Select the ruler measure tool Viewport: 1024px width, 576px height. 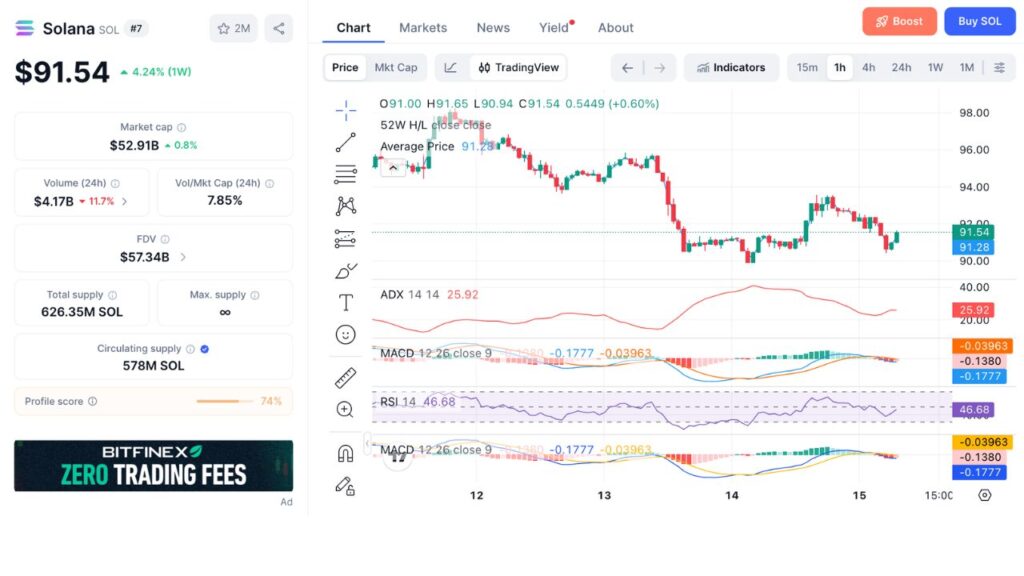click(345, 377)
